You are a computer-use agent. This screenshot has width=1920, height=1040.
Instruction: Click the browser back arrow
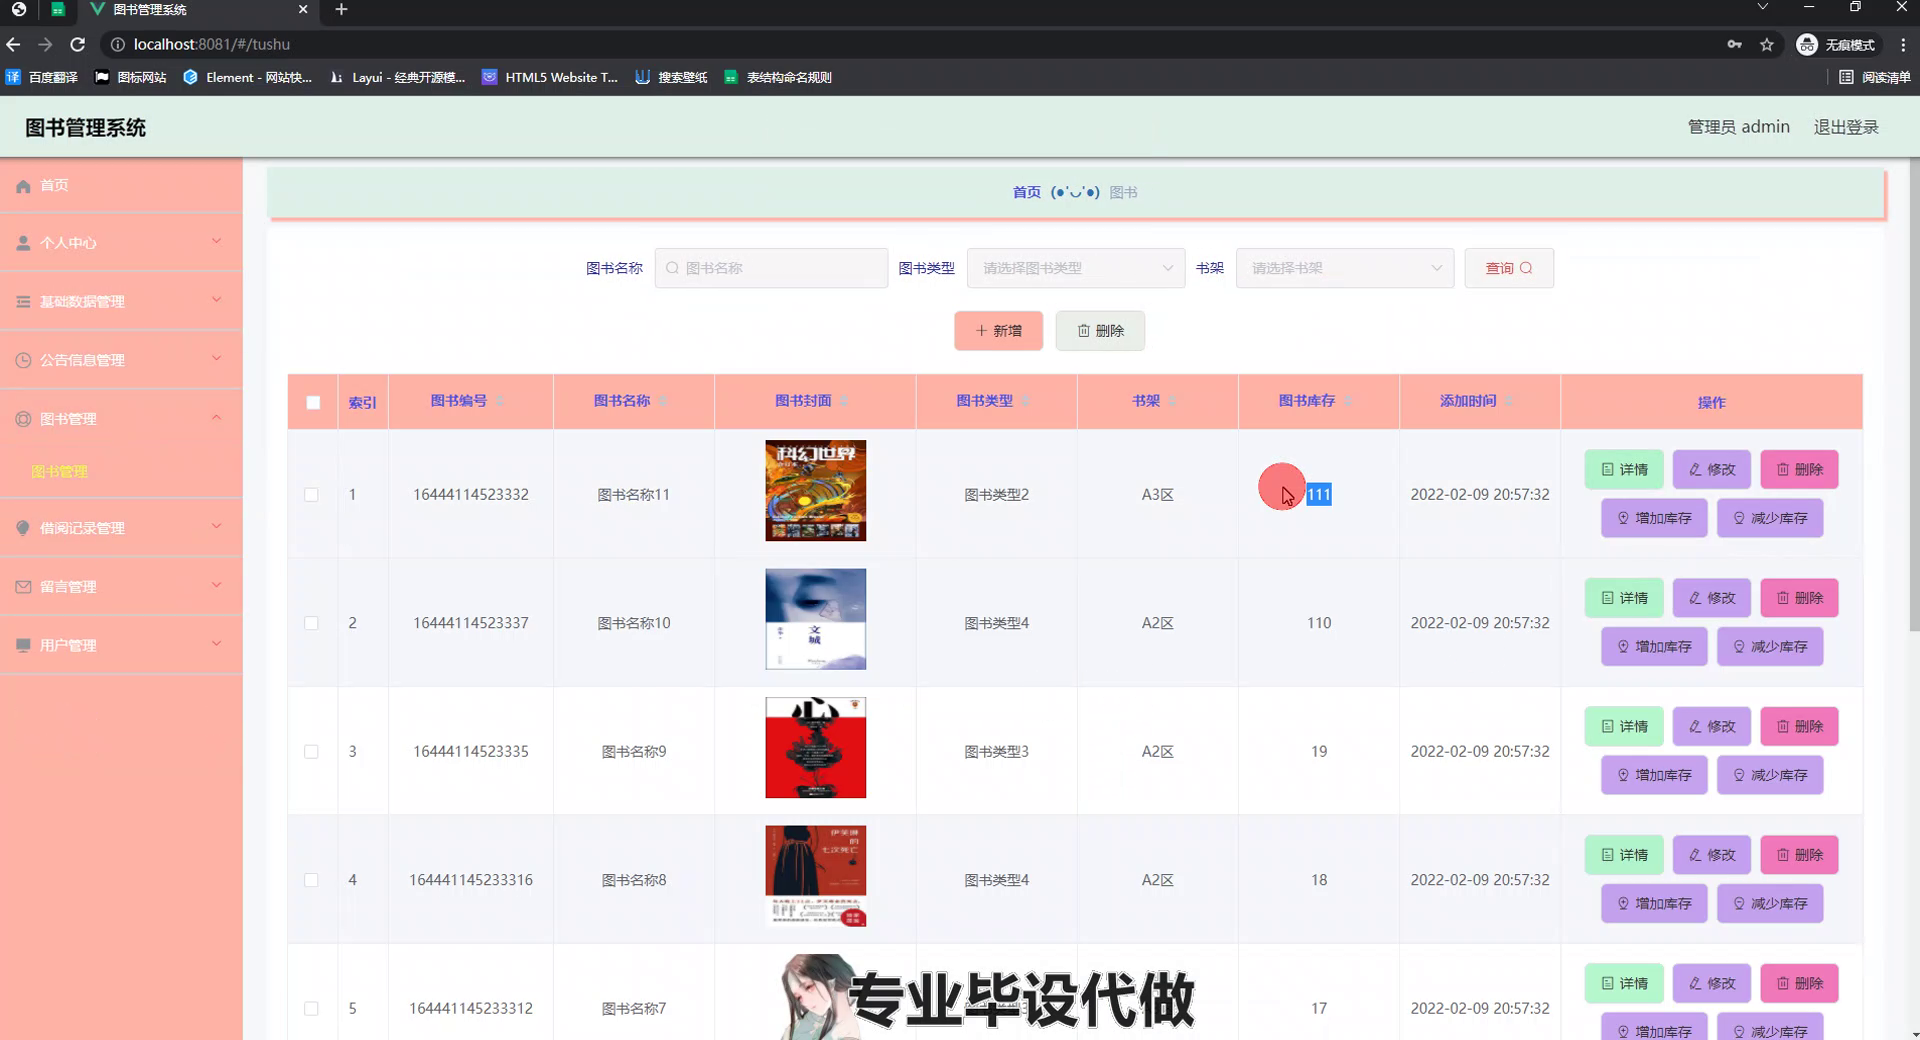pyautogui.click(x=13, y=44)
